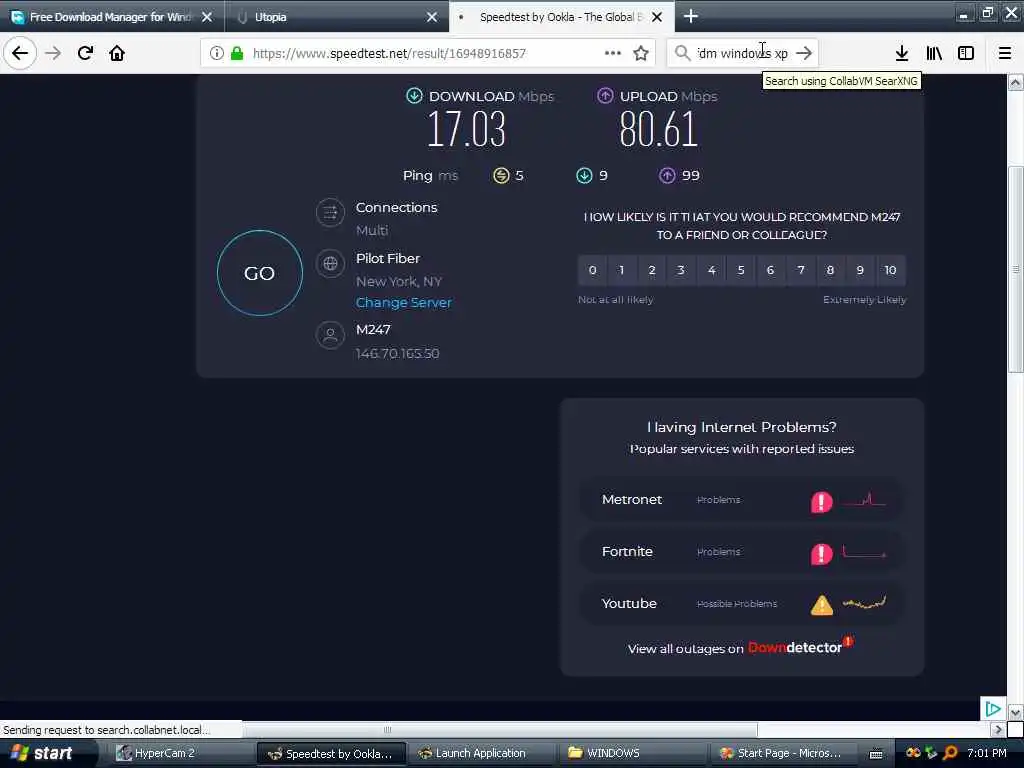Bookmark this page with the star icon
The width and height of the screenshot is (1024, 768).
[641, 53]
